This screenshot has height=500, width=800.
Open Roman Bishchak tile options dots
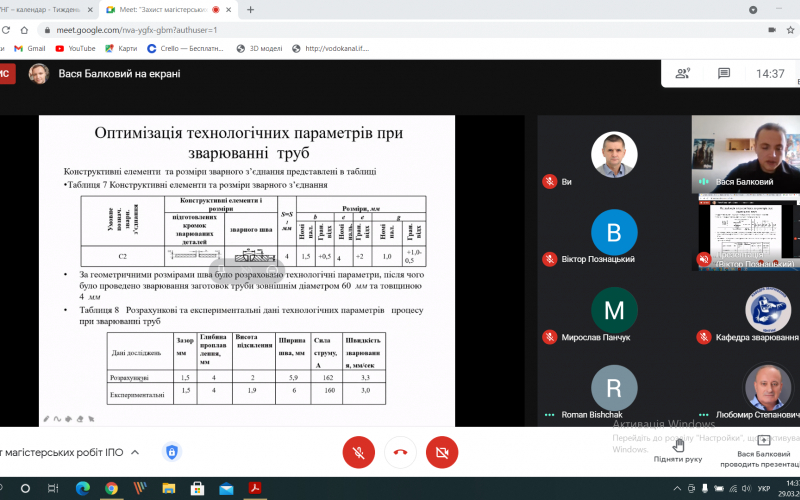point(549,415)
